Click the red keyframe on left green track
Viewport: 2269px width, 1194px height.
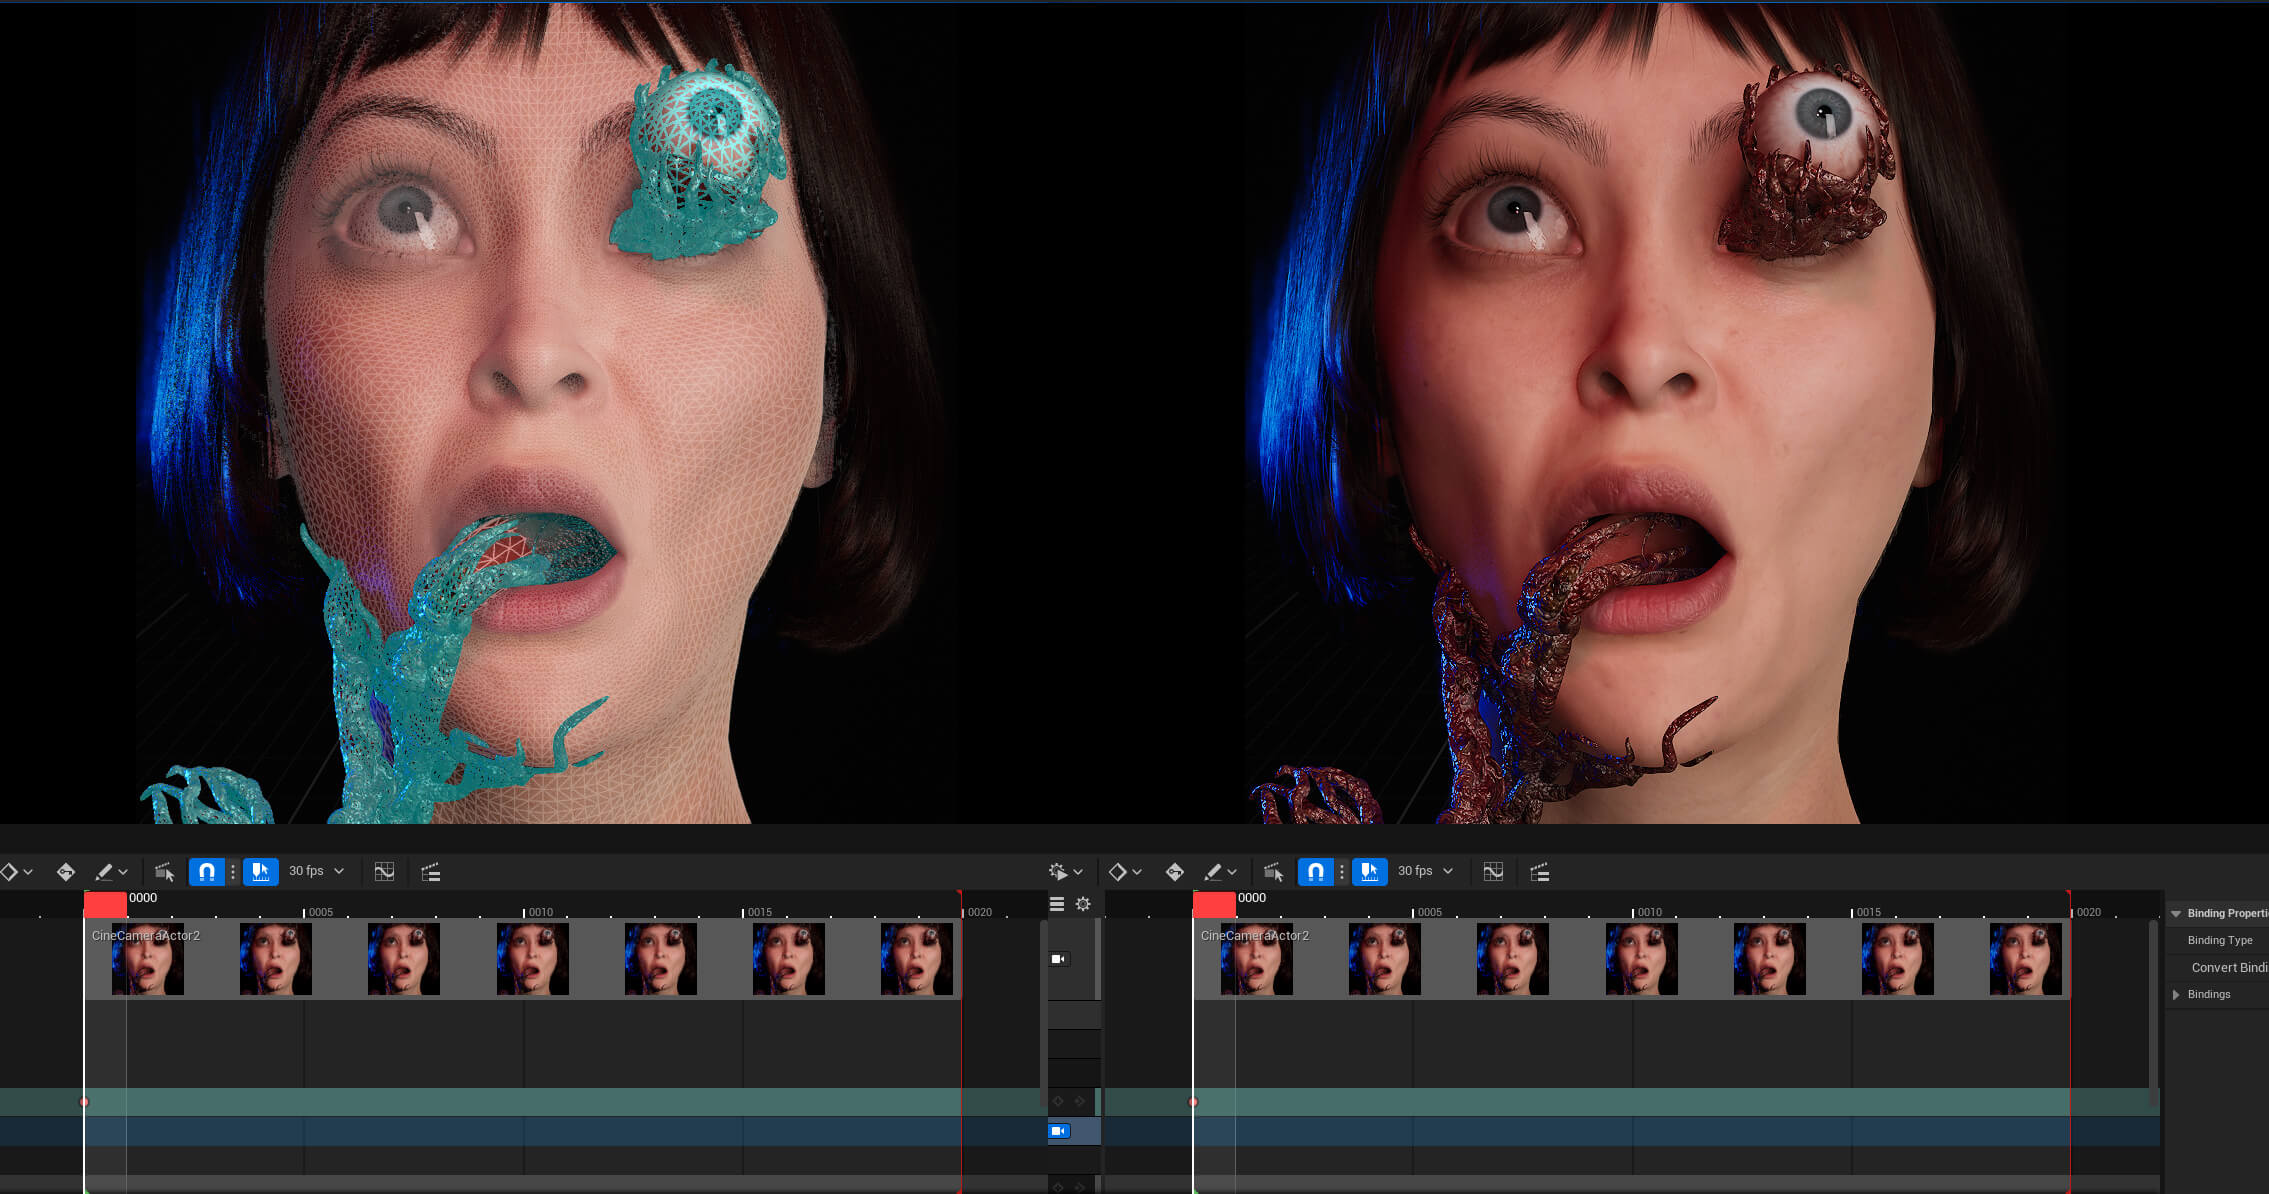pyautogui.click(x=84, y=1102)
